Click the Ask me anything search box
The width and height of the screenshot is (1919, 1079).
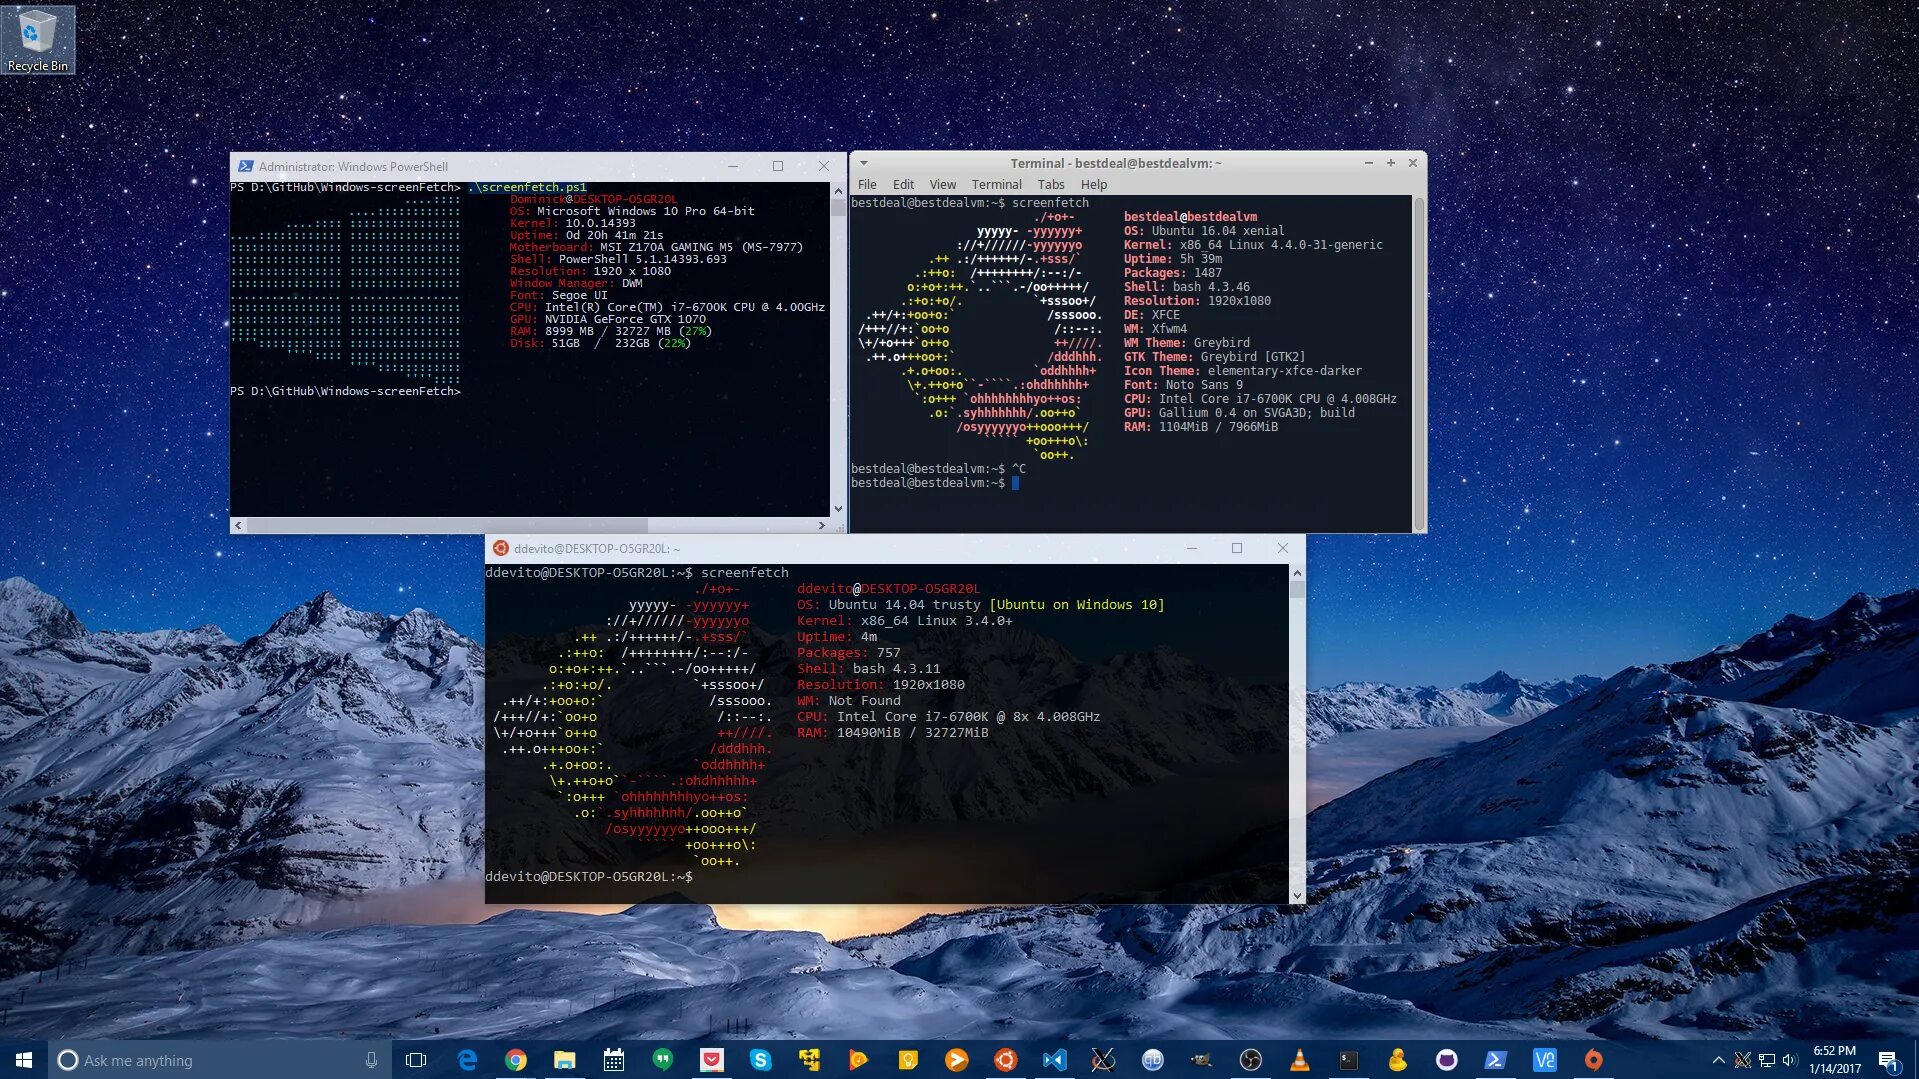[219, 1060]
